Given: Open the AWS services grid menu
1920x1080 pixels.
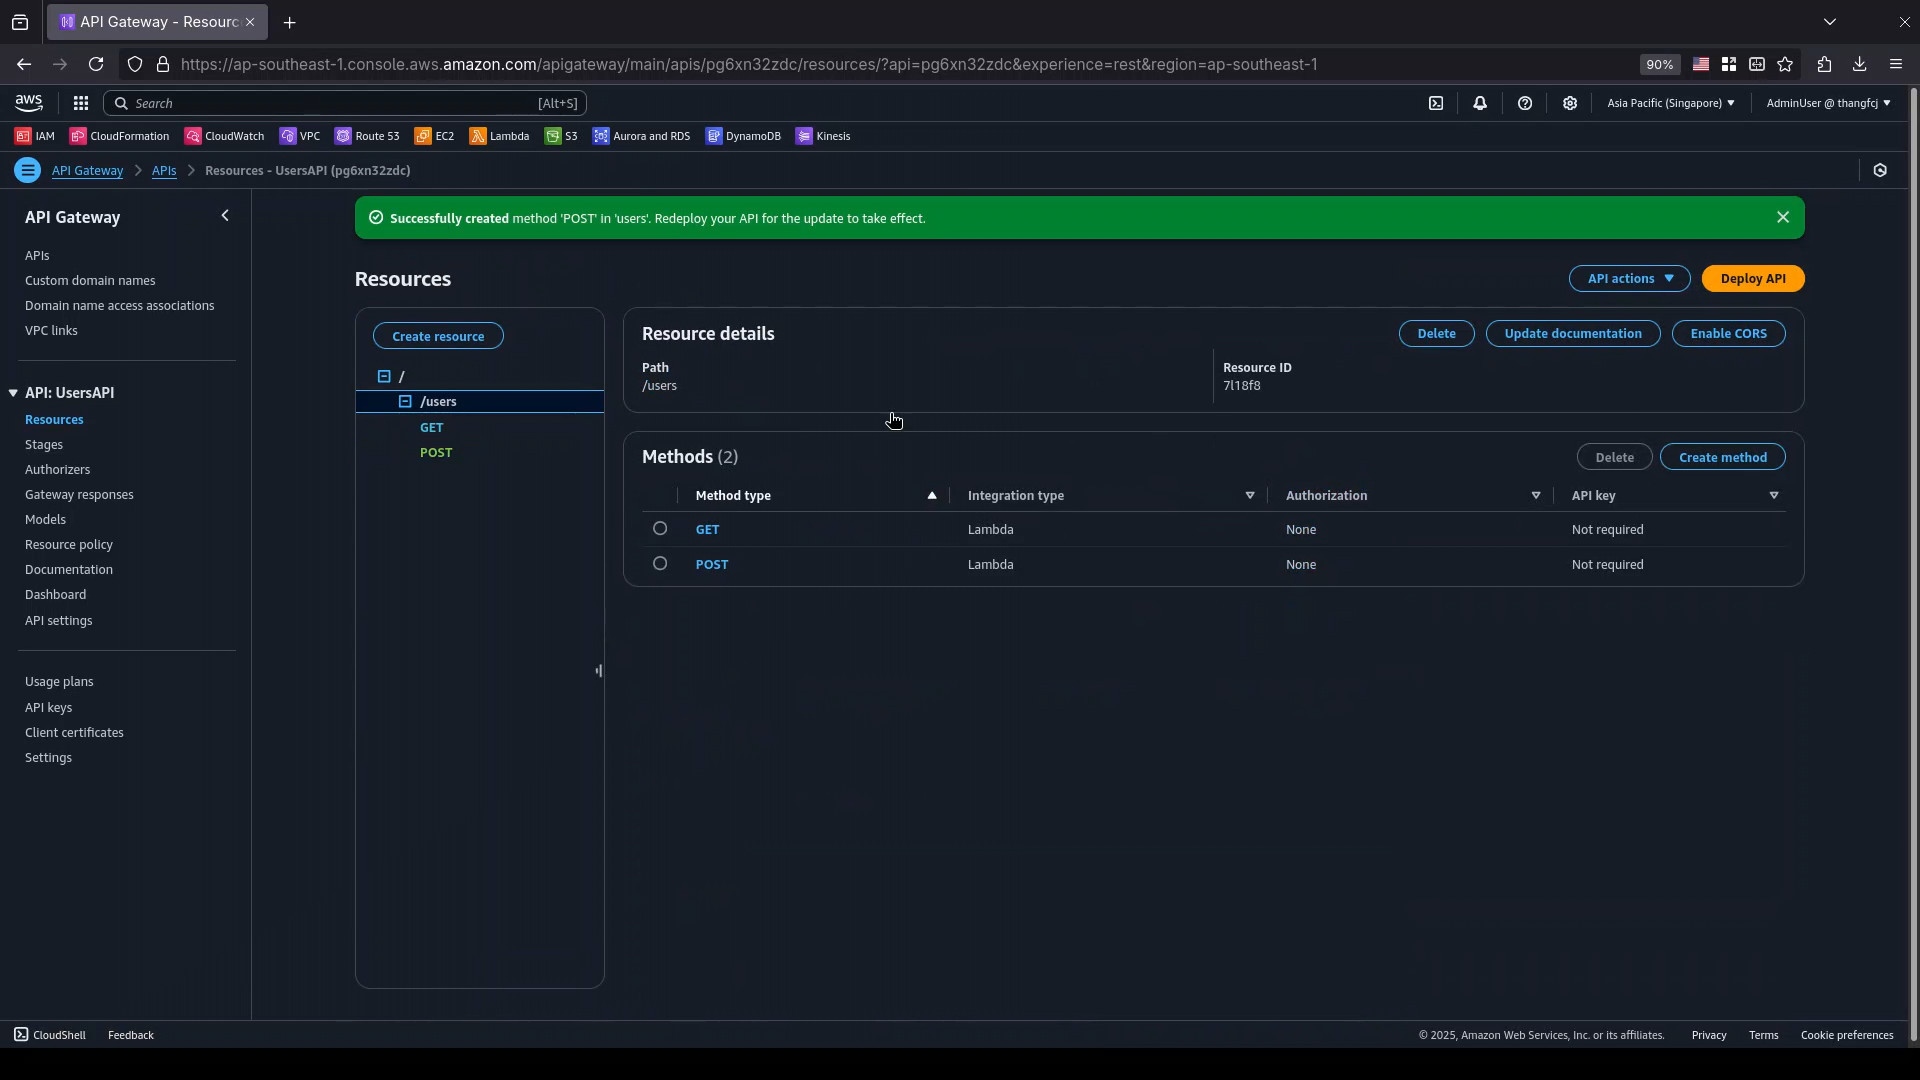Looking at the screenshot, I should coord(81,103).
